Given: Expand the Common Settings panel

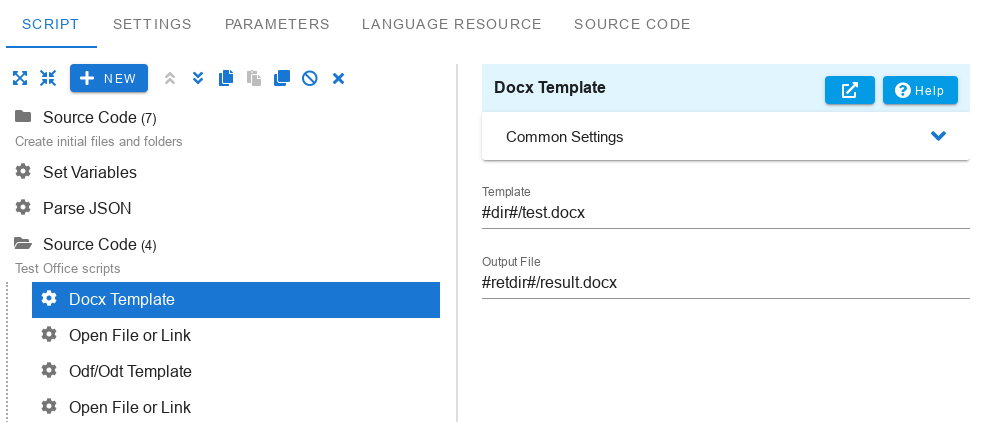Looking at the screenshot, I should tap(938, 136).
